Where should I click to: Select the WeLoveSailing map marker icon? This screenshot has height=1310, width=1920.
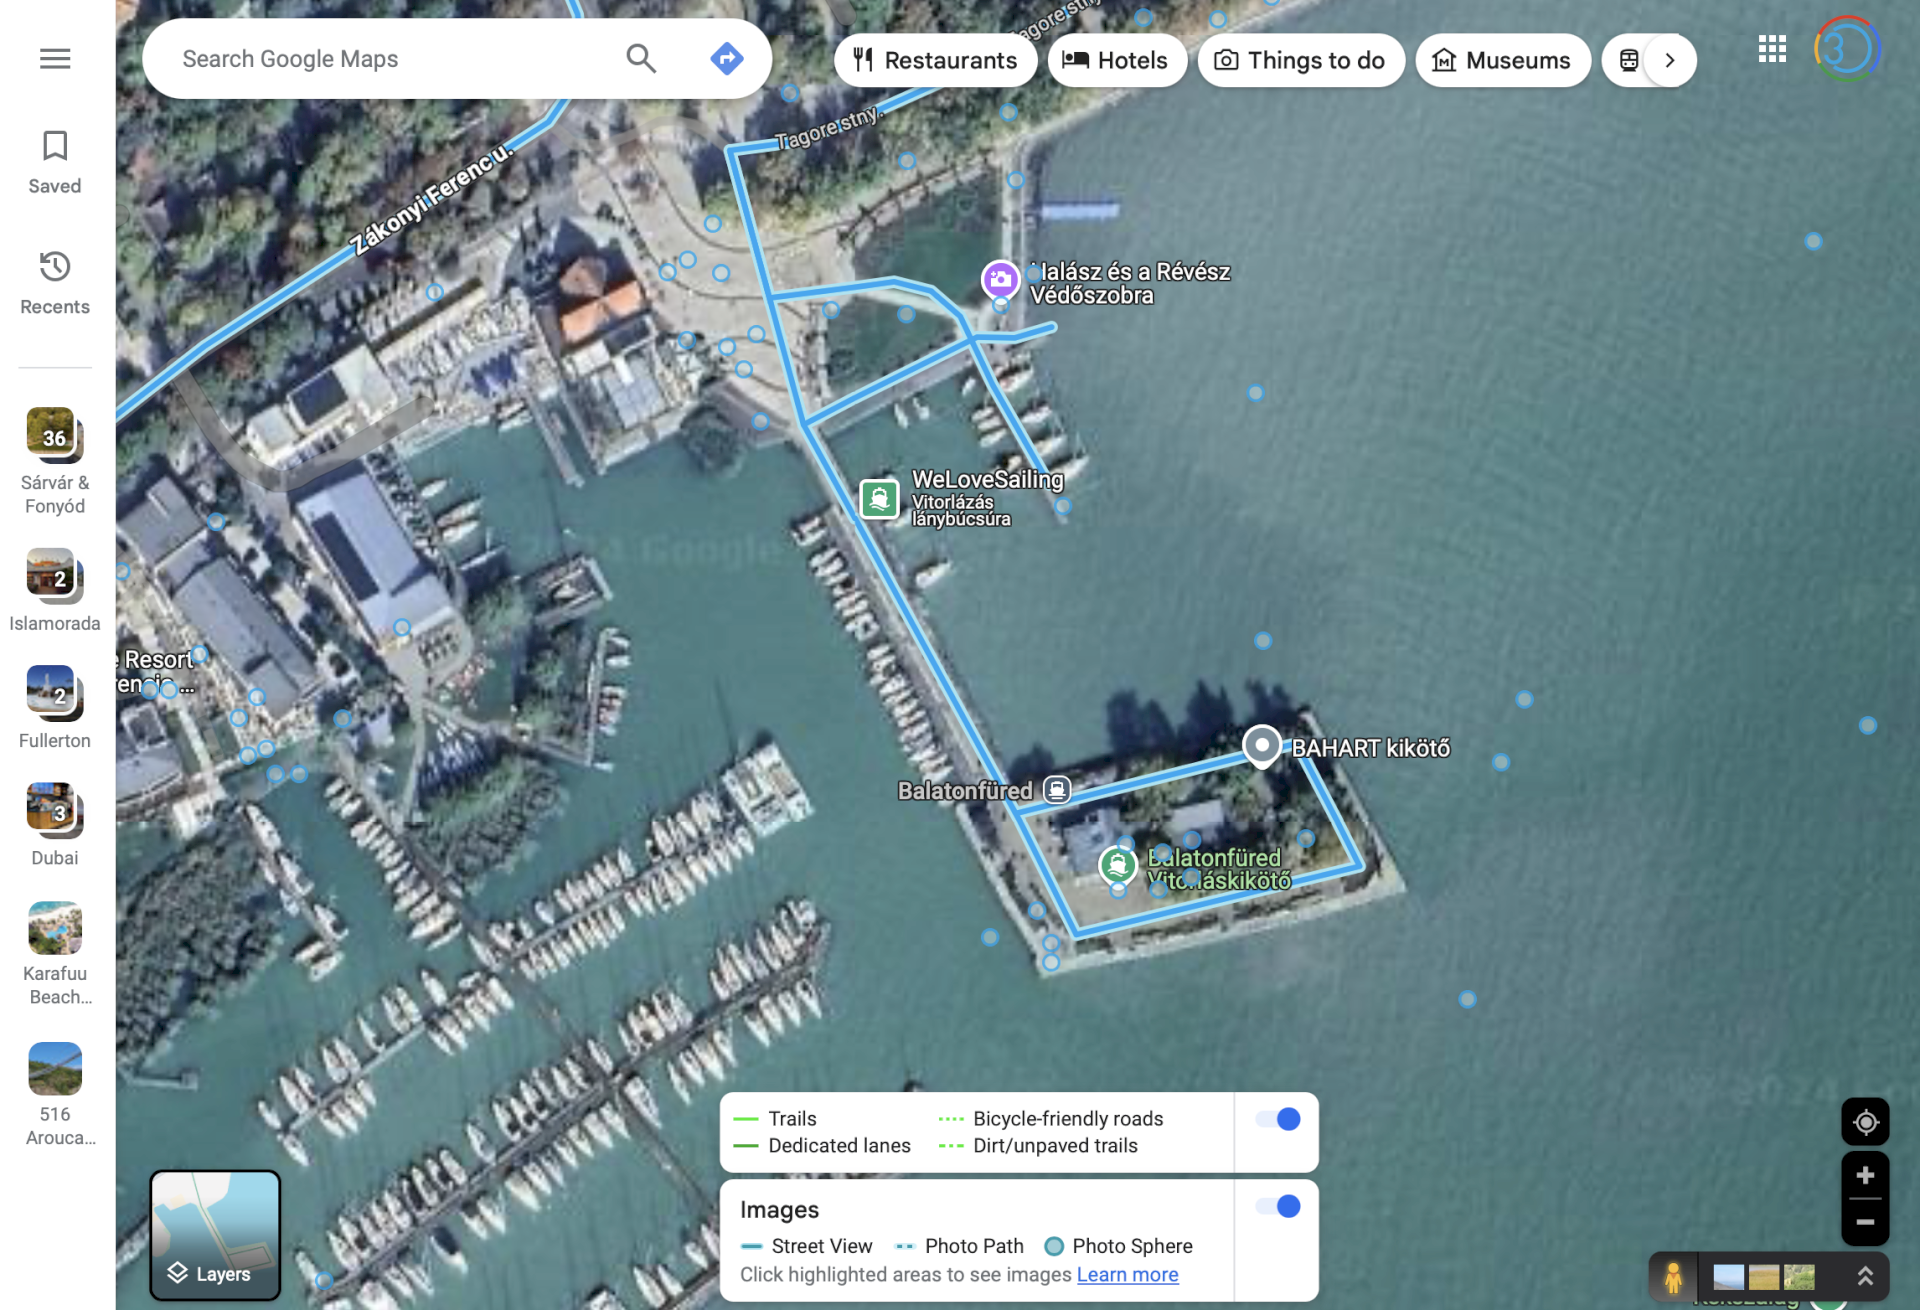pyautogui.click(x=879, y=498)
